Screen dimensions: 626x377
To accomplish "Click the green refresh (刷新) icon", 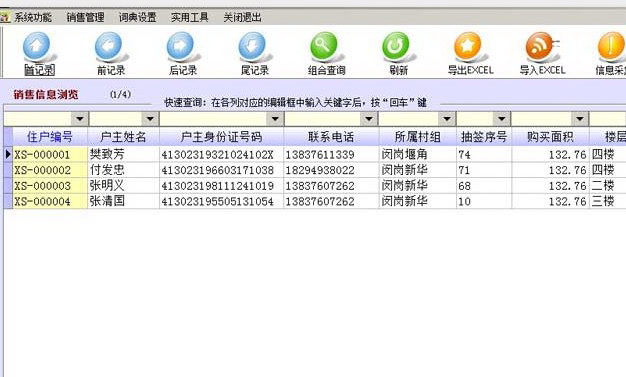I will [x=396, y=47].
